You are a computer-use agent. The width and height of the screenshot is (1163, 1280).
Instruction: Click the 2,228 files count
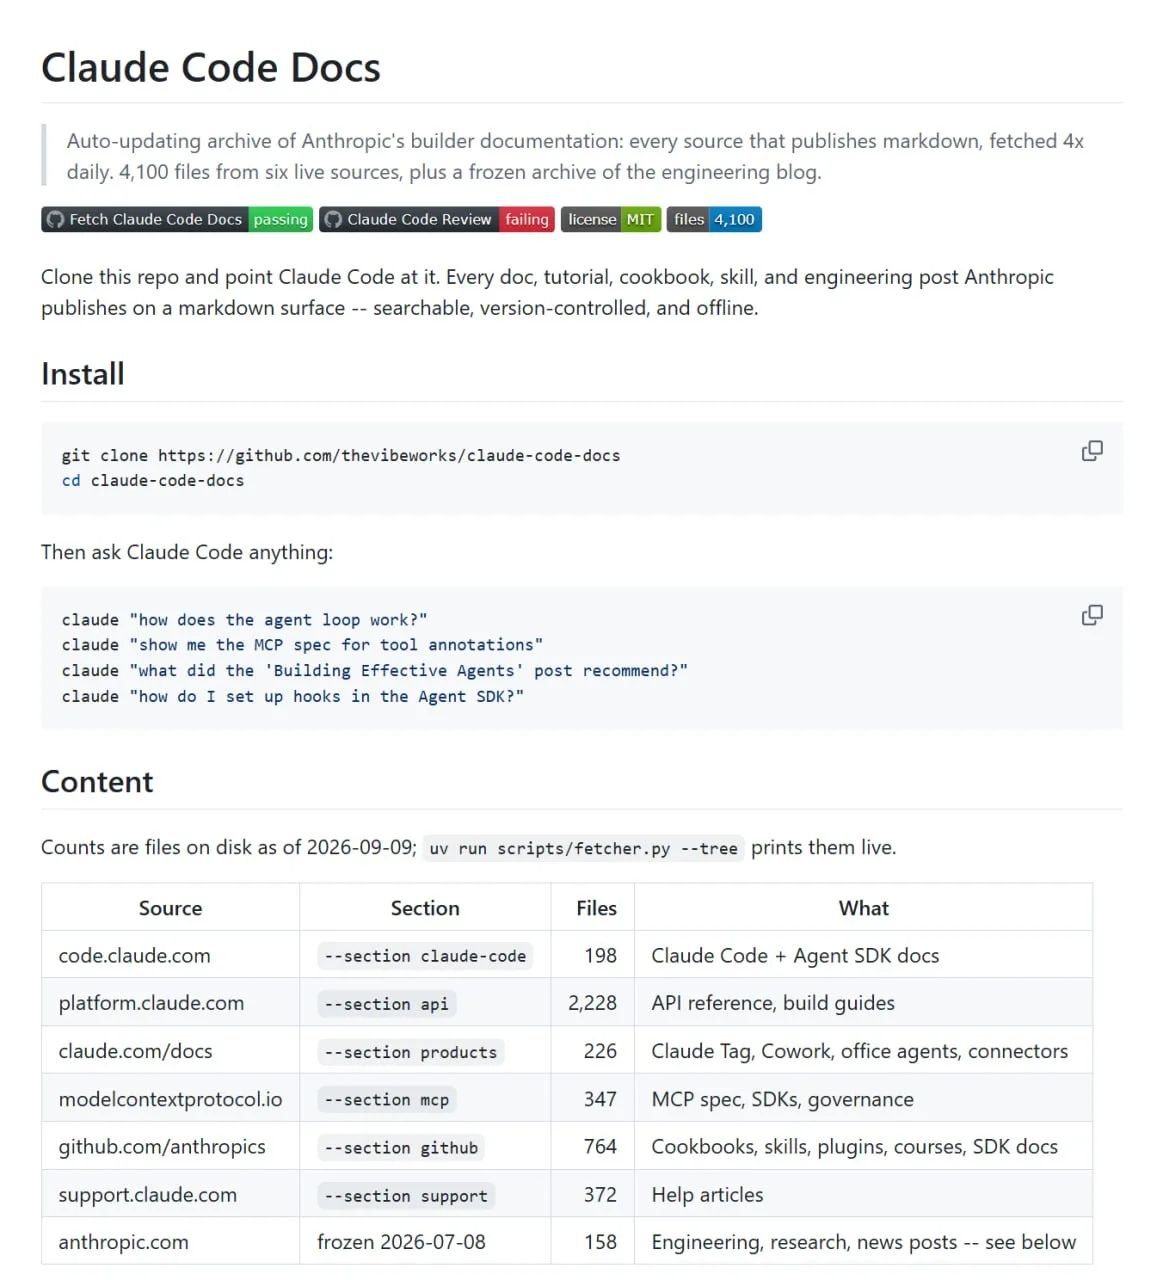592,1003
